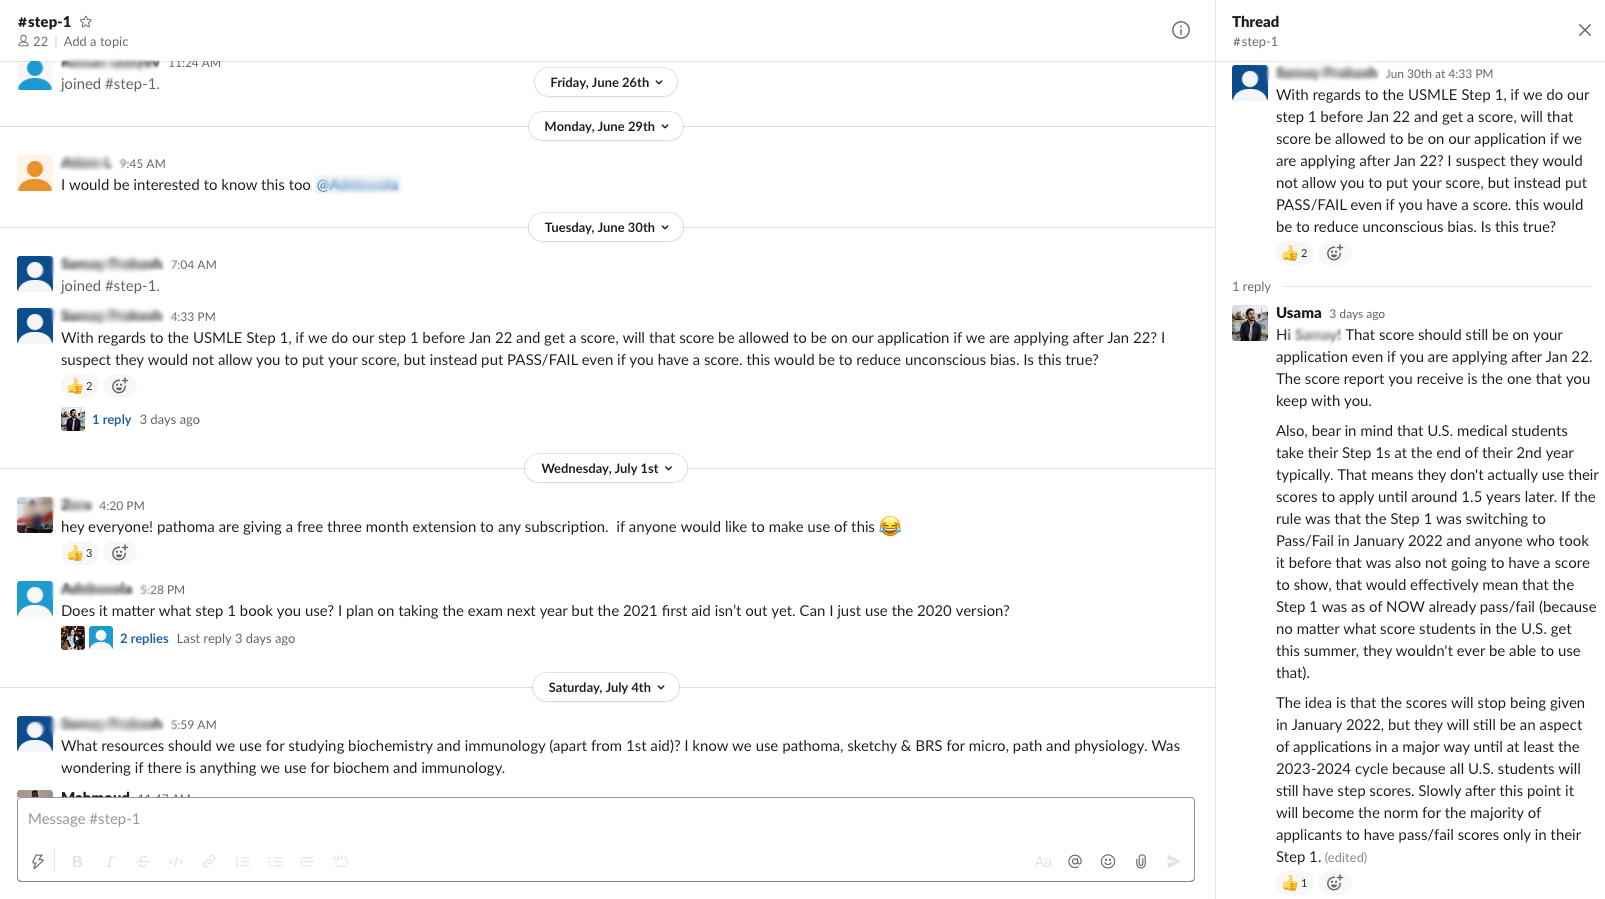Click the mention @ icon in composer
Screen dimensions: 1605x899
tap(1075, 861)
